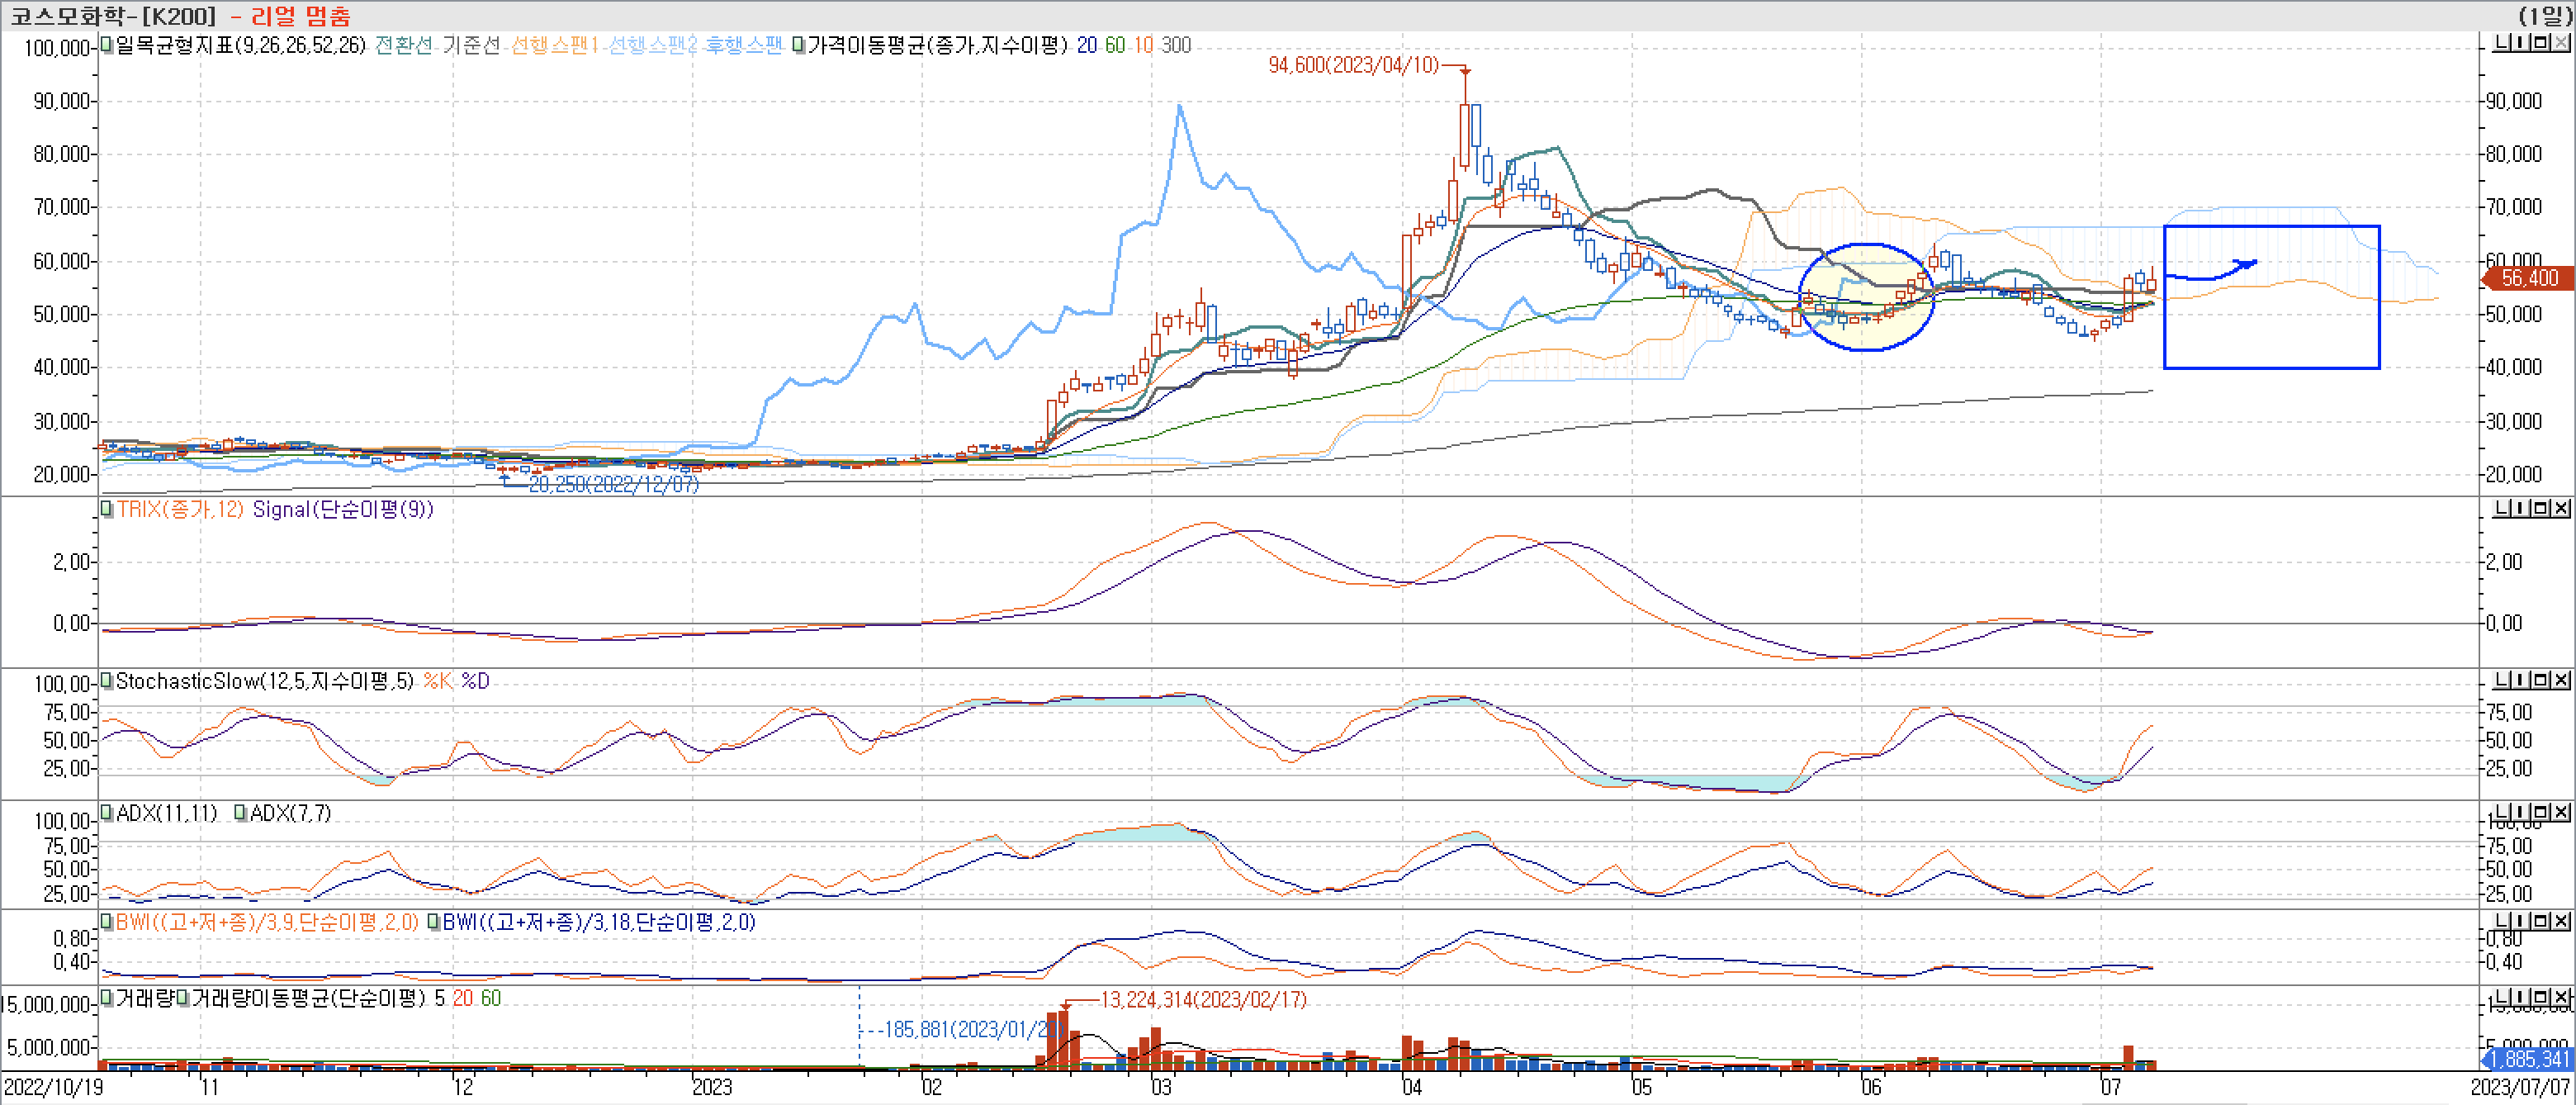Maximize the TRIX indicator pane
The width and height of the screenshot is (2576, 1105).
coord(2541,508)
